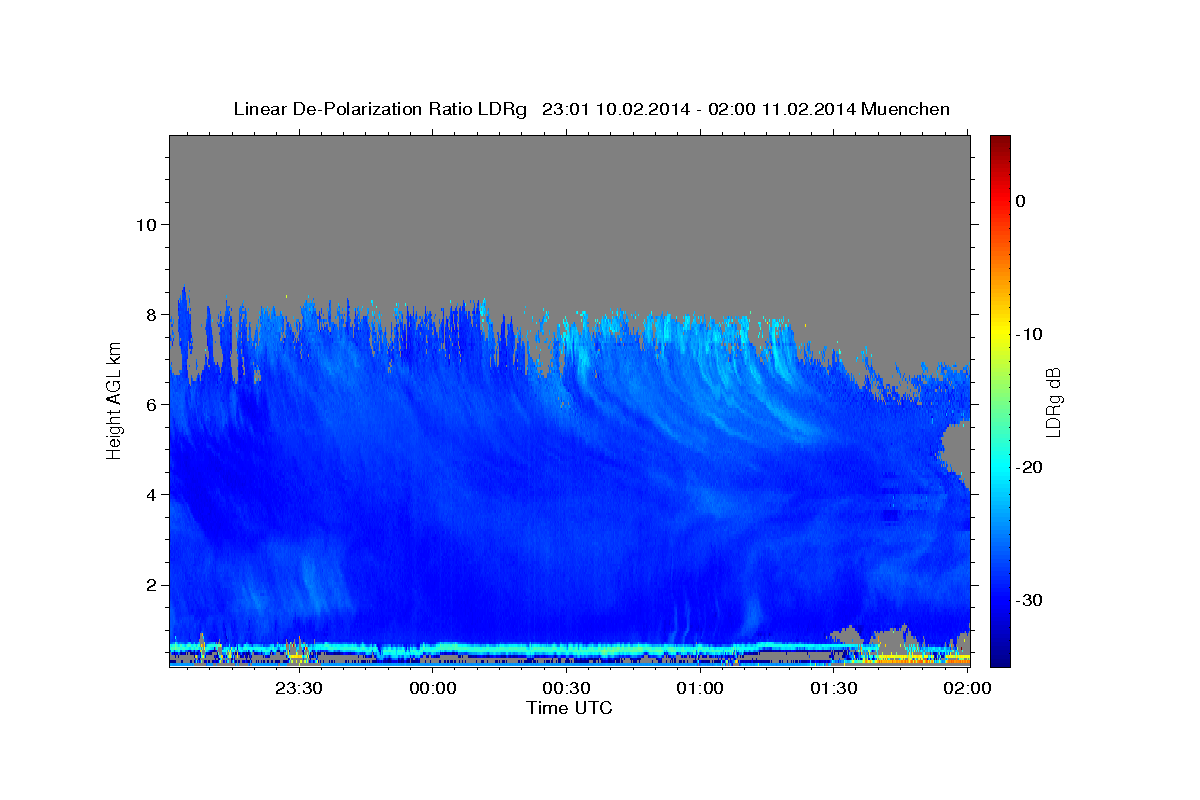Click the 'Height AGL km' axis title
Image resolution: width=1200 pixels, height=800 pixels.
click(114, 401)
